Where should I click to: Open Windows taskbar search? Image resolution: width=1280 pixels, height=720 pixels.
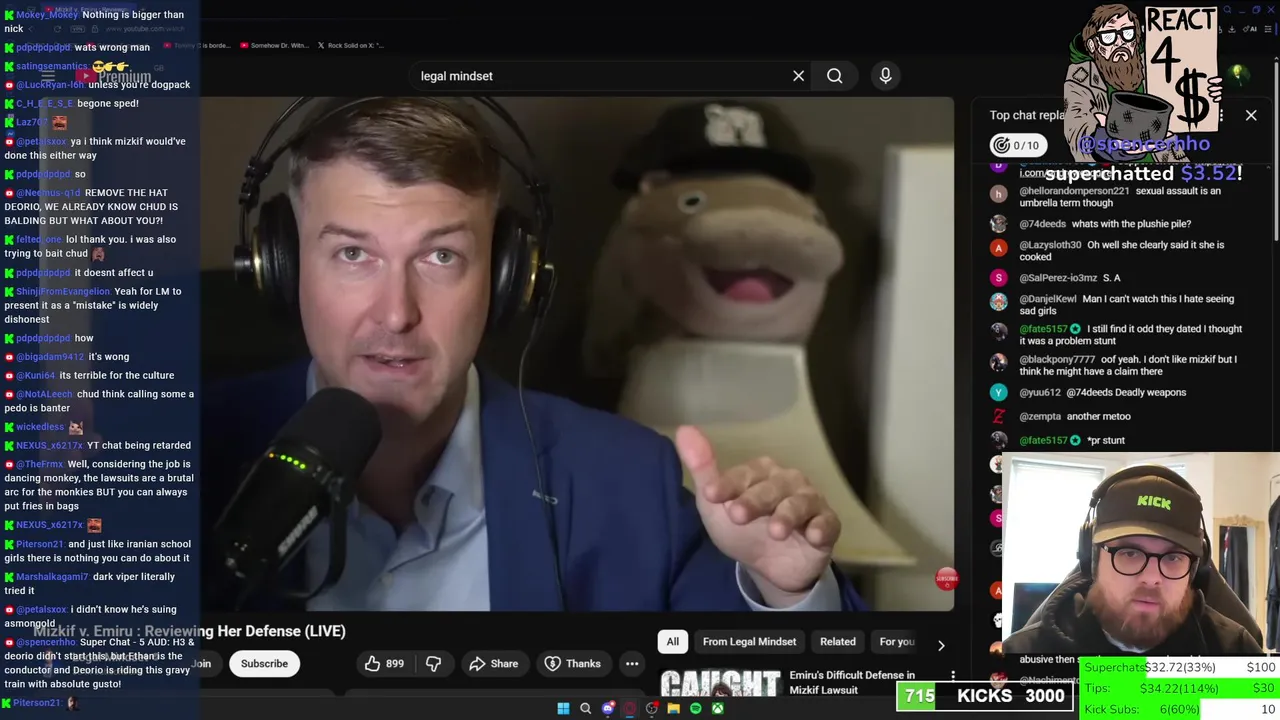click(x=585, y=709)
